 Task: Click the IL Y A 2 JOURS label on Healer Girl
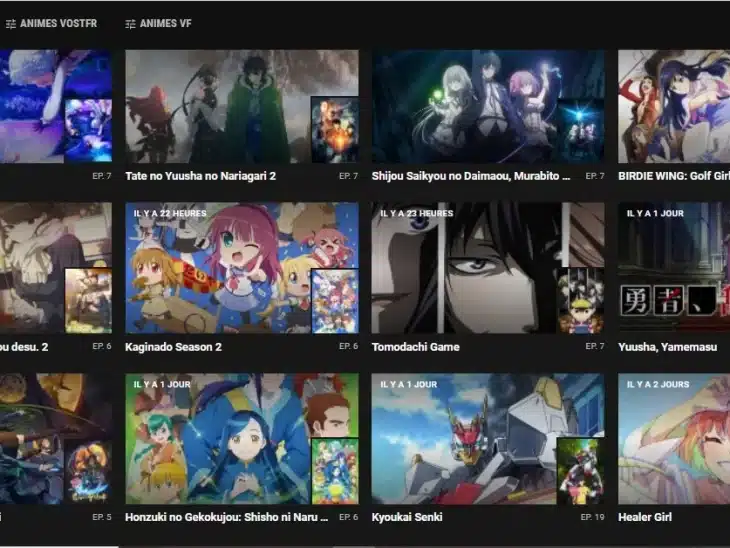(658, 385)
